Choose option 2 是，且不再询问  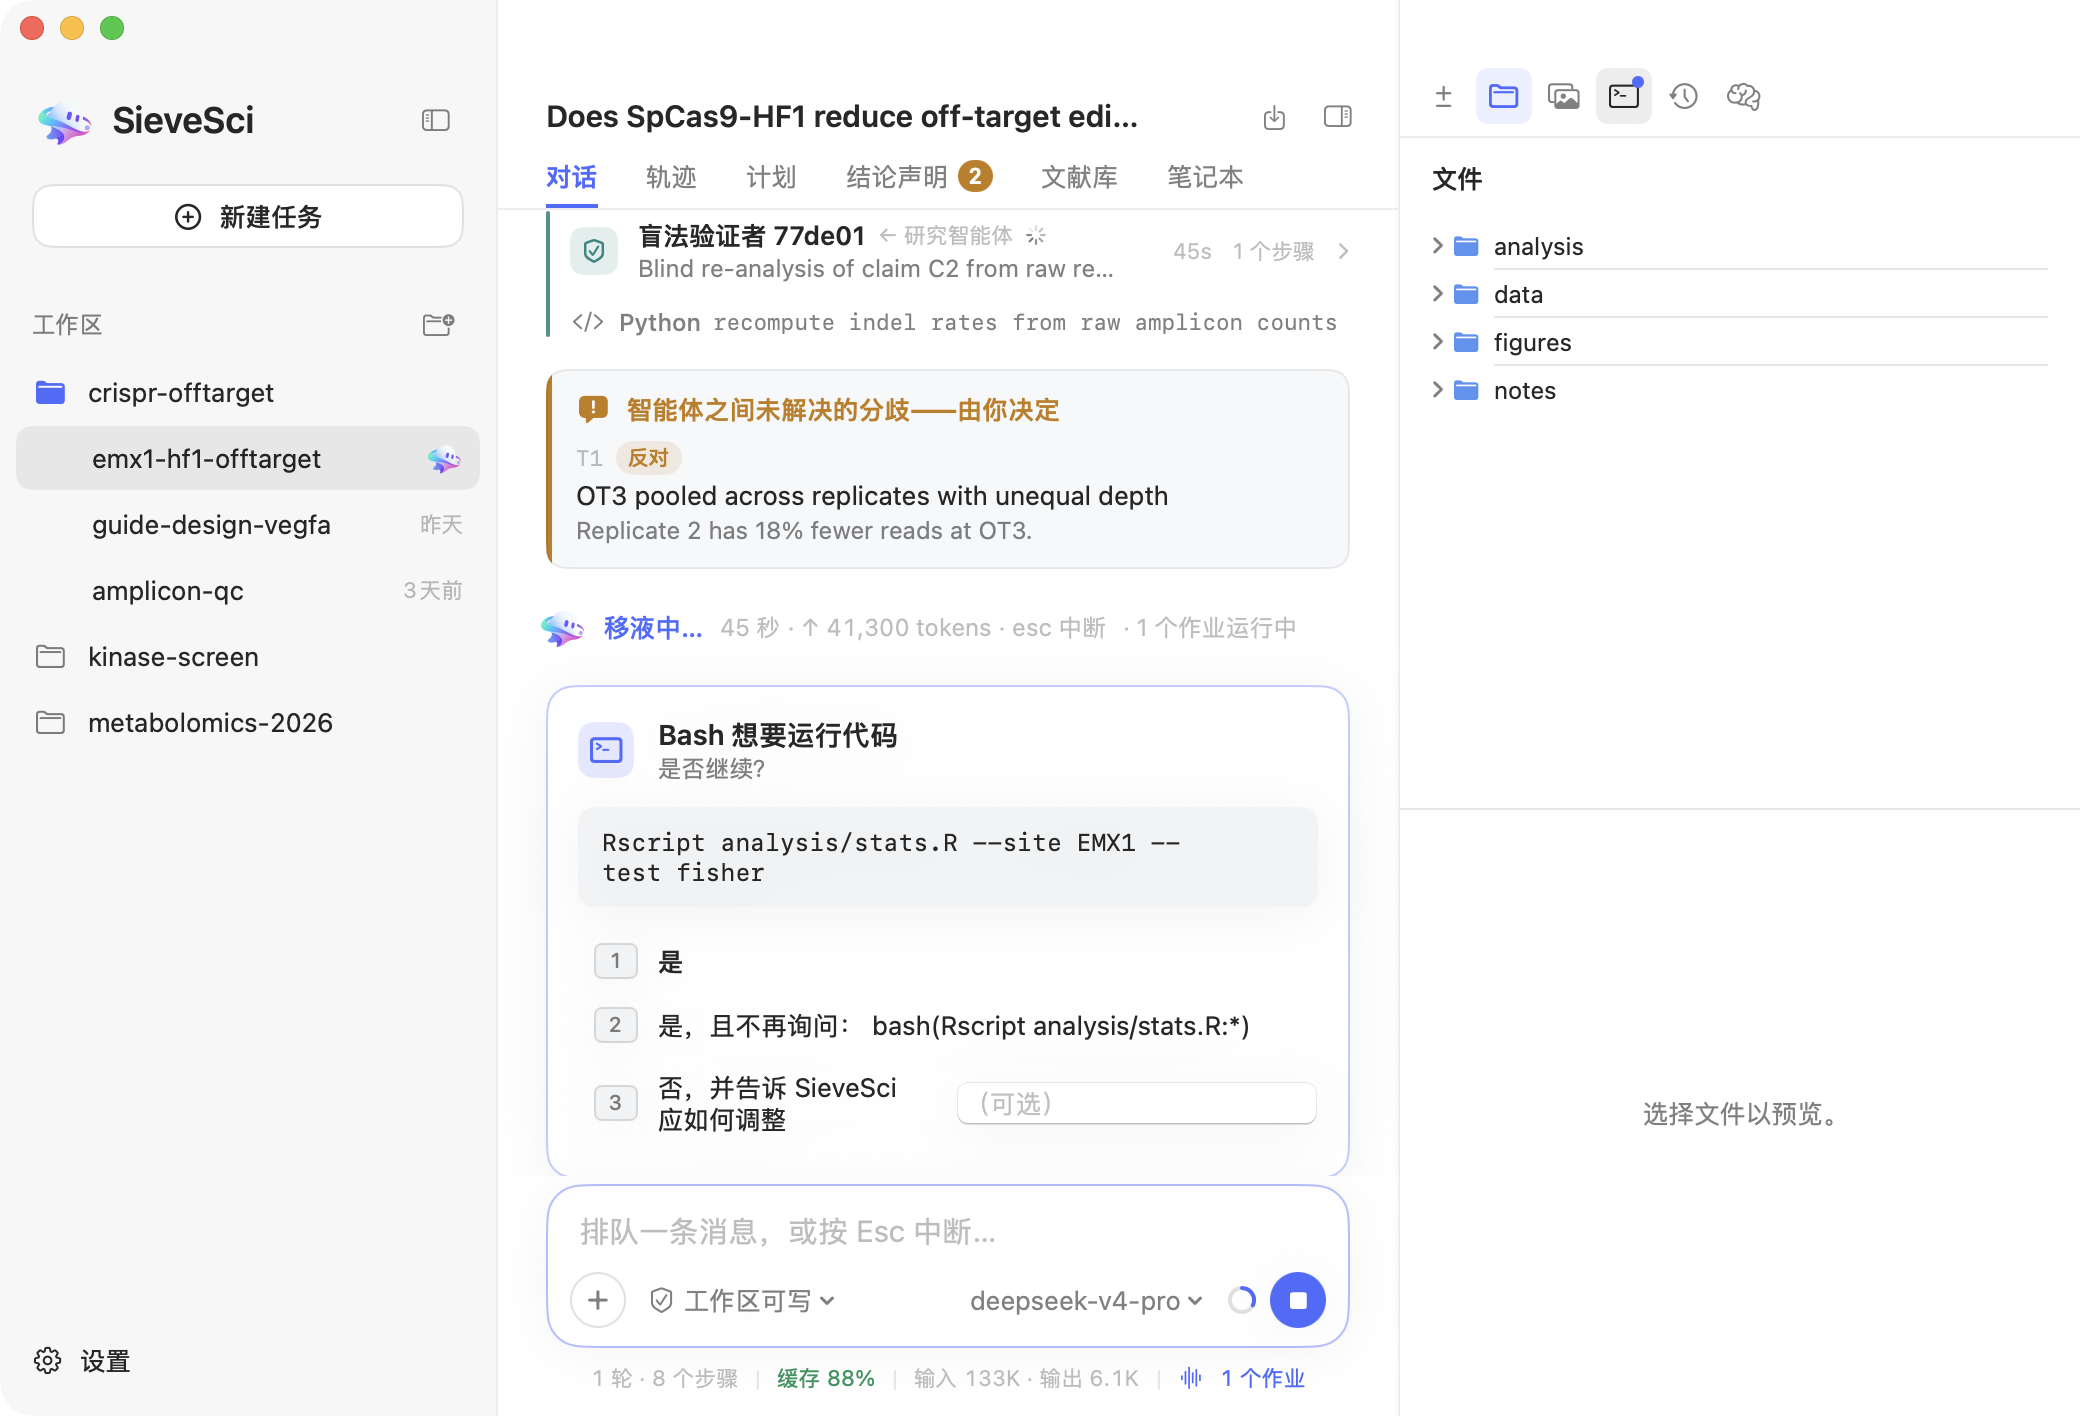click(948, 1025)
